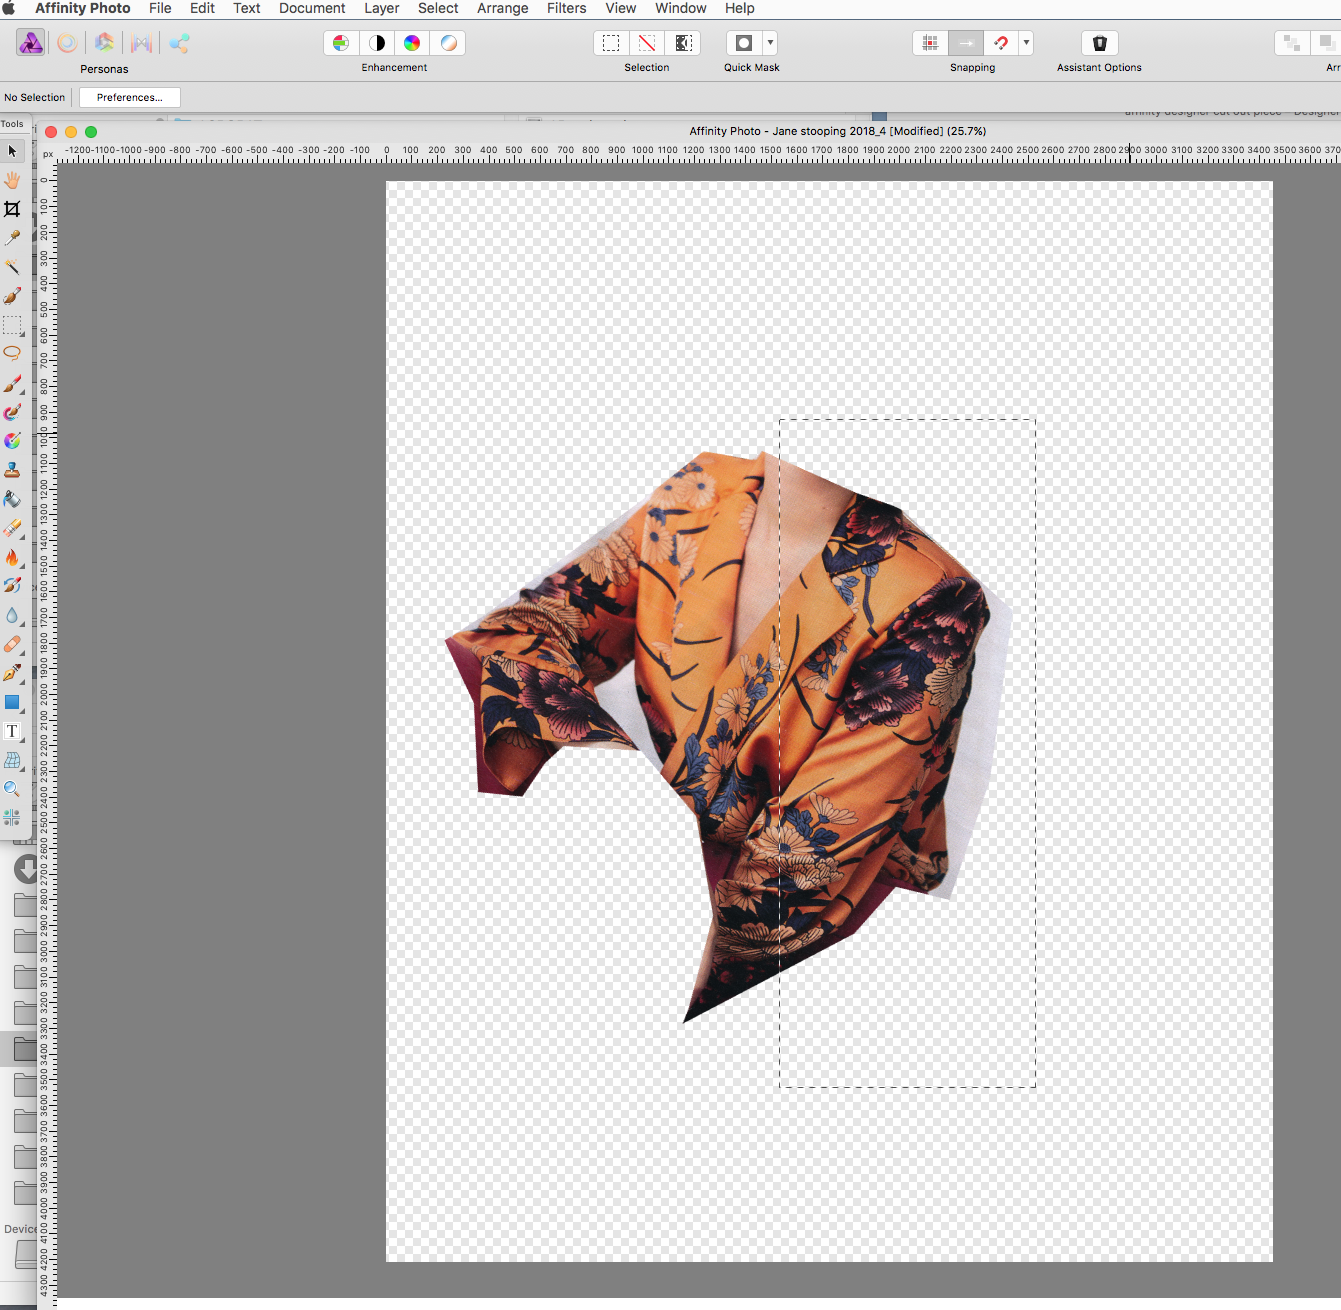
Task: Select the Flood Fill bucket tool
Action: point(12,498)
